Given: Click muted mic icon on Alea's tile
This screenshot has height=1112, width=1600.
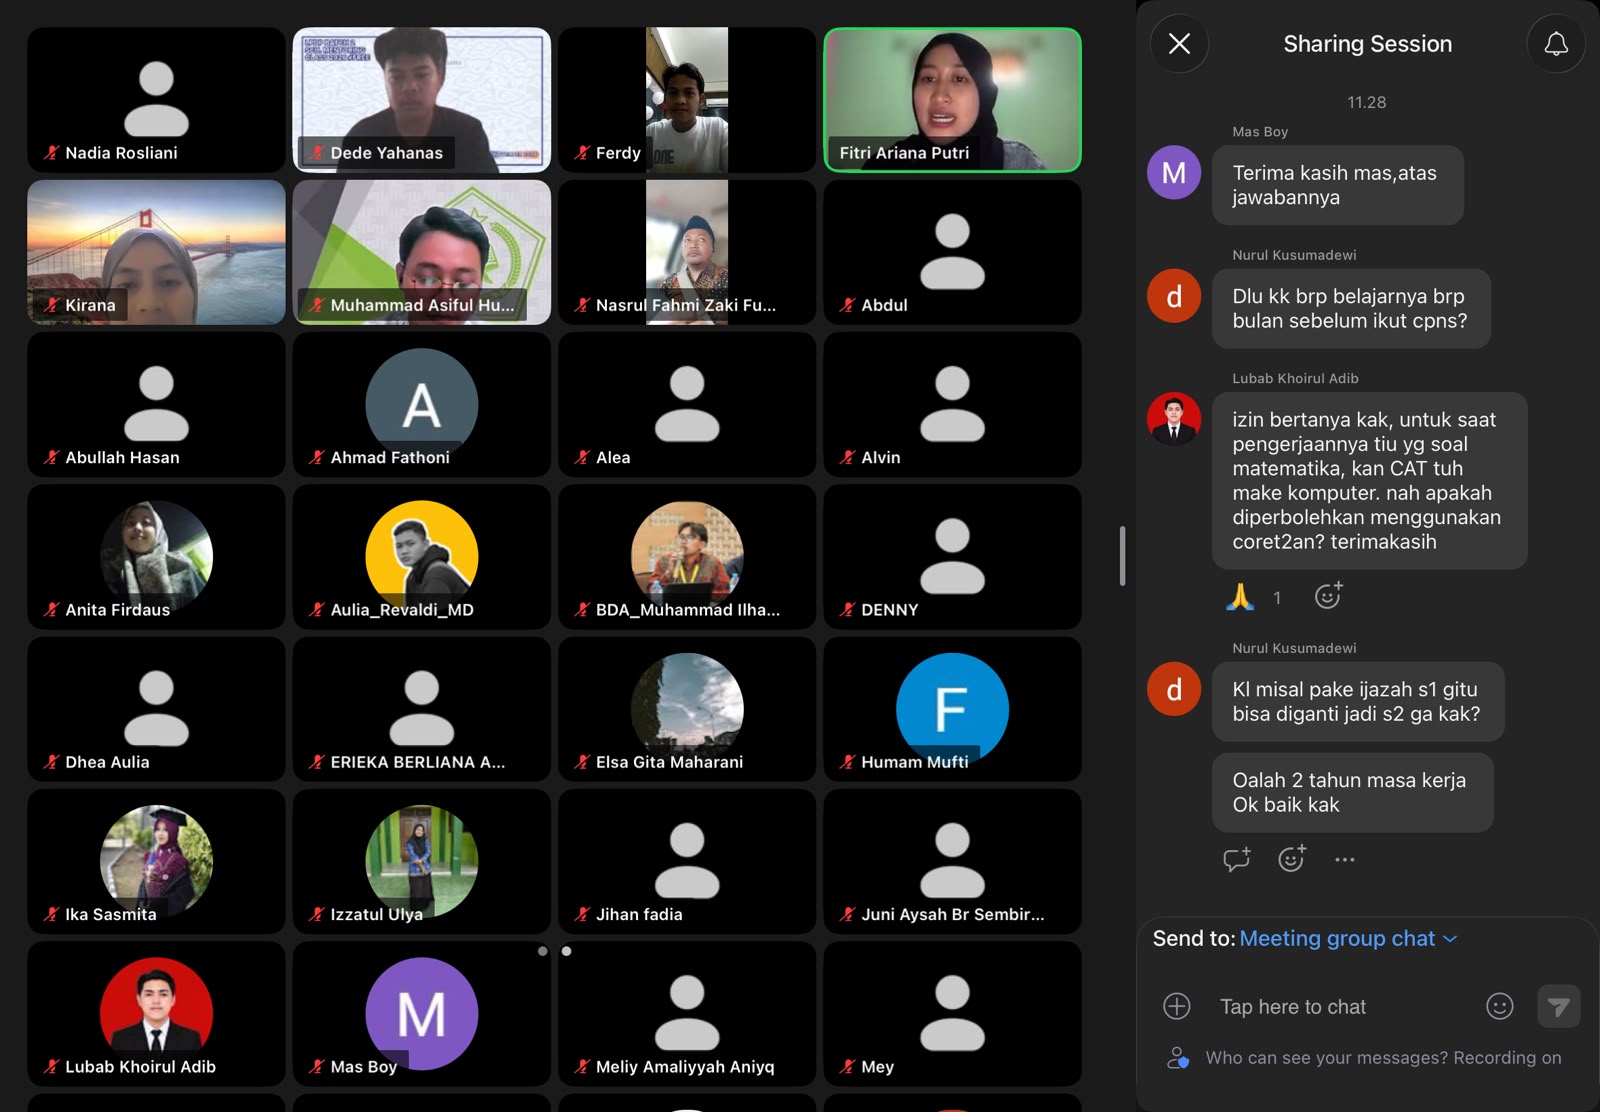Looking at the screenshot, I should click(582, 457).
